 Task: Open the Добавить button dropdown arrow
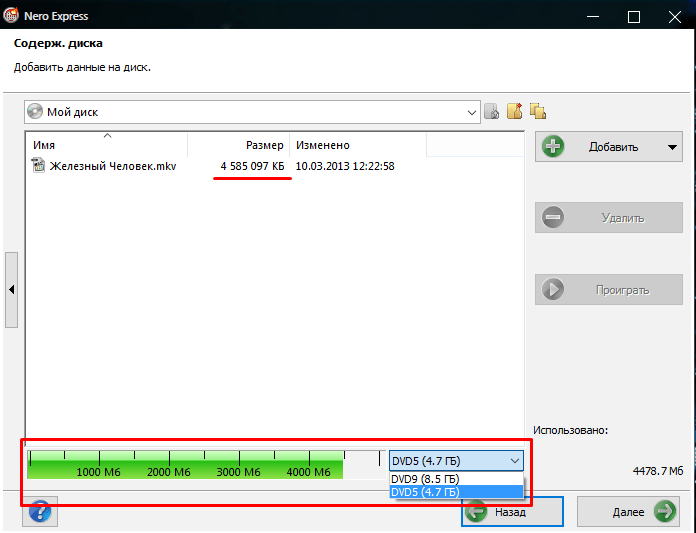point(672,147)
